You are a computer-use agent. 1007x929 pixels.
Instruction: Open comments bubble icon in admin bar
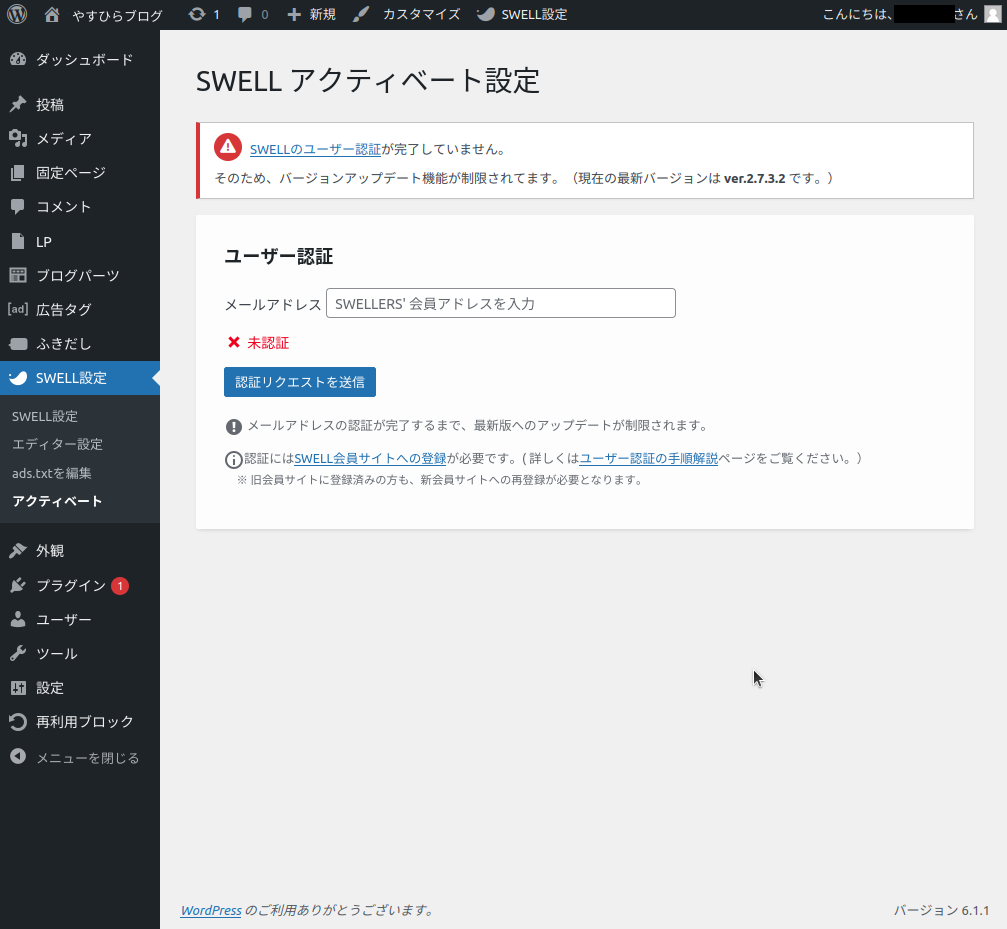[245, 14]
